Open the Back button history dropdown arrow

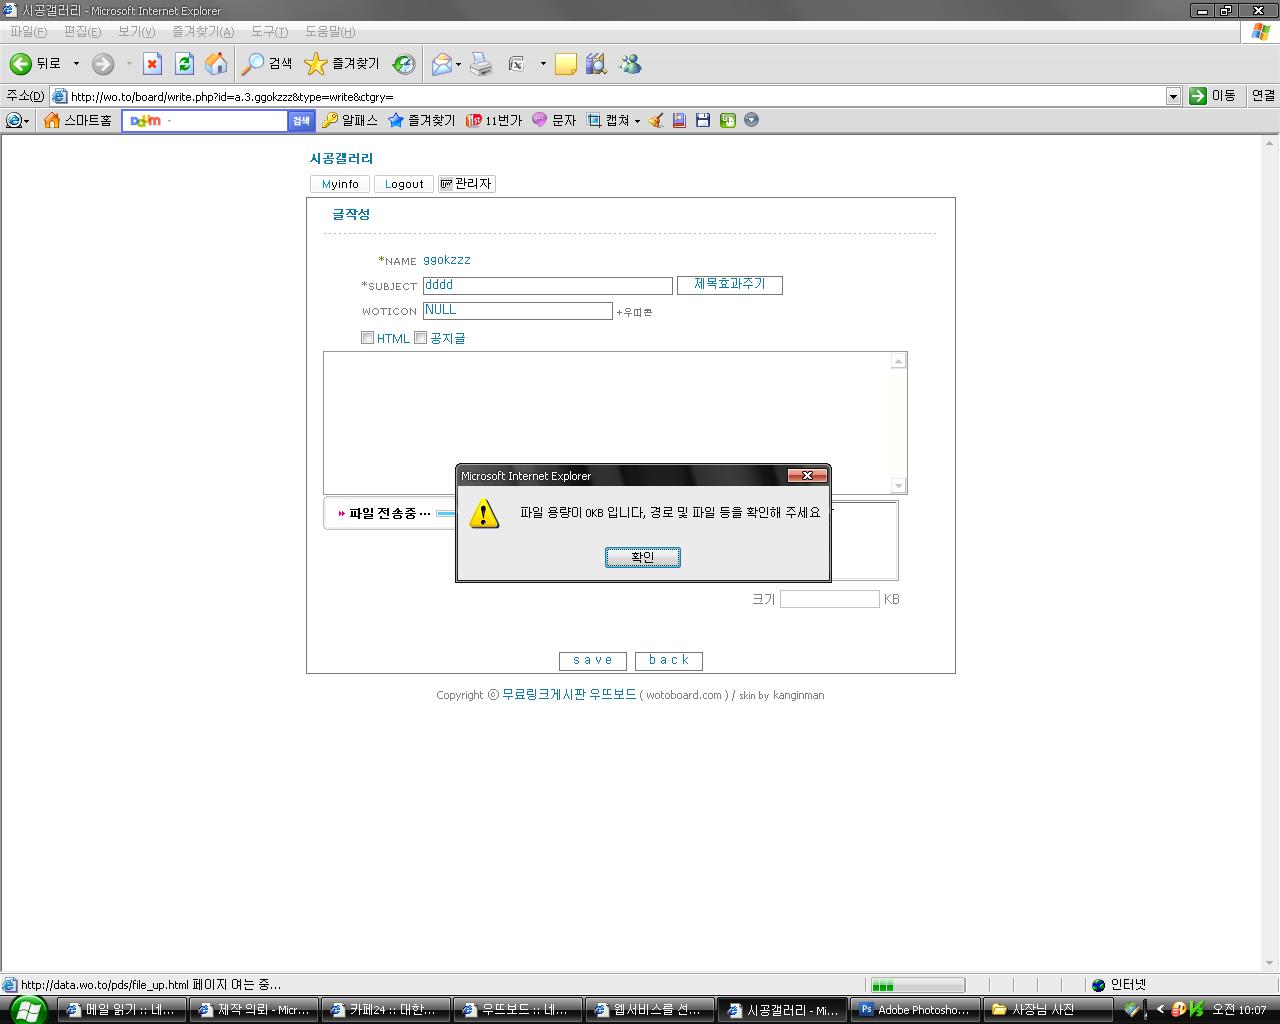(76, 64)
